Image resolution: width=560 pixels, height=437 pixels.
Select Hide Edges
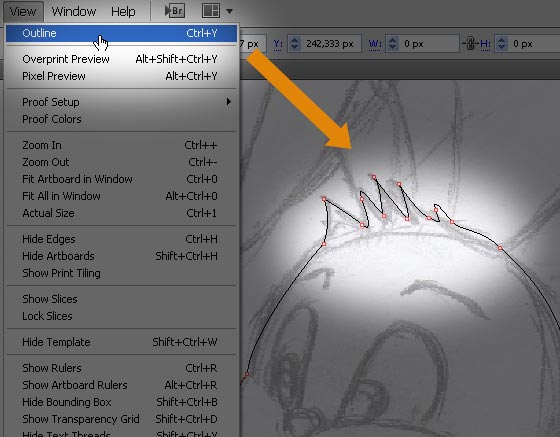point(121,239)
